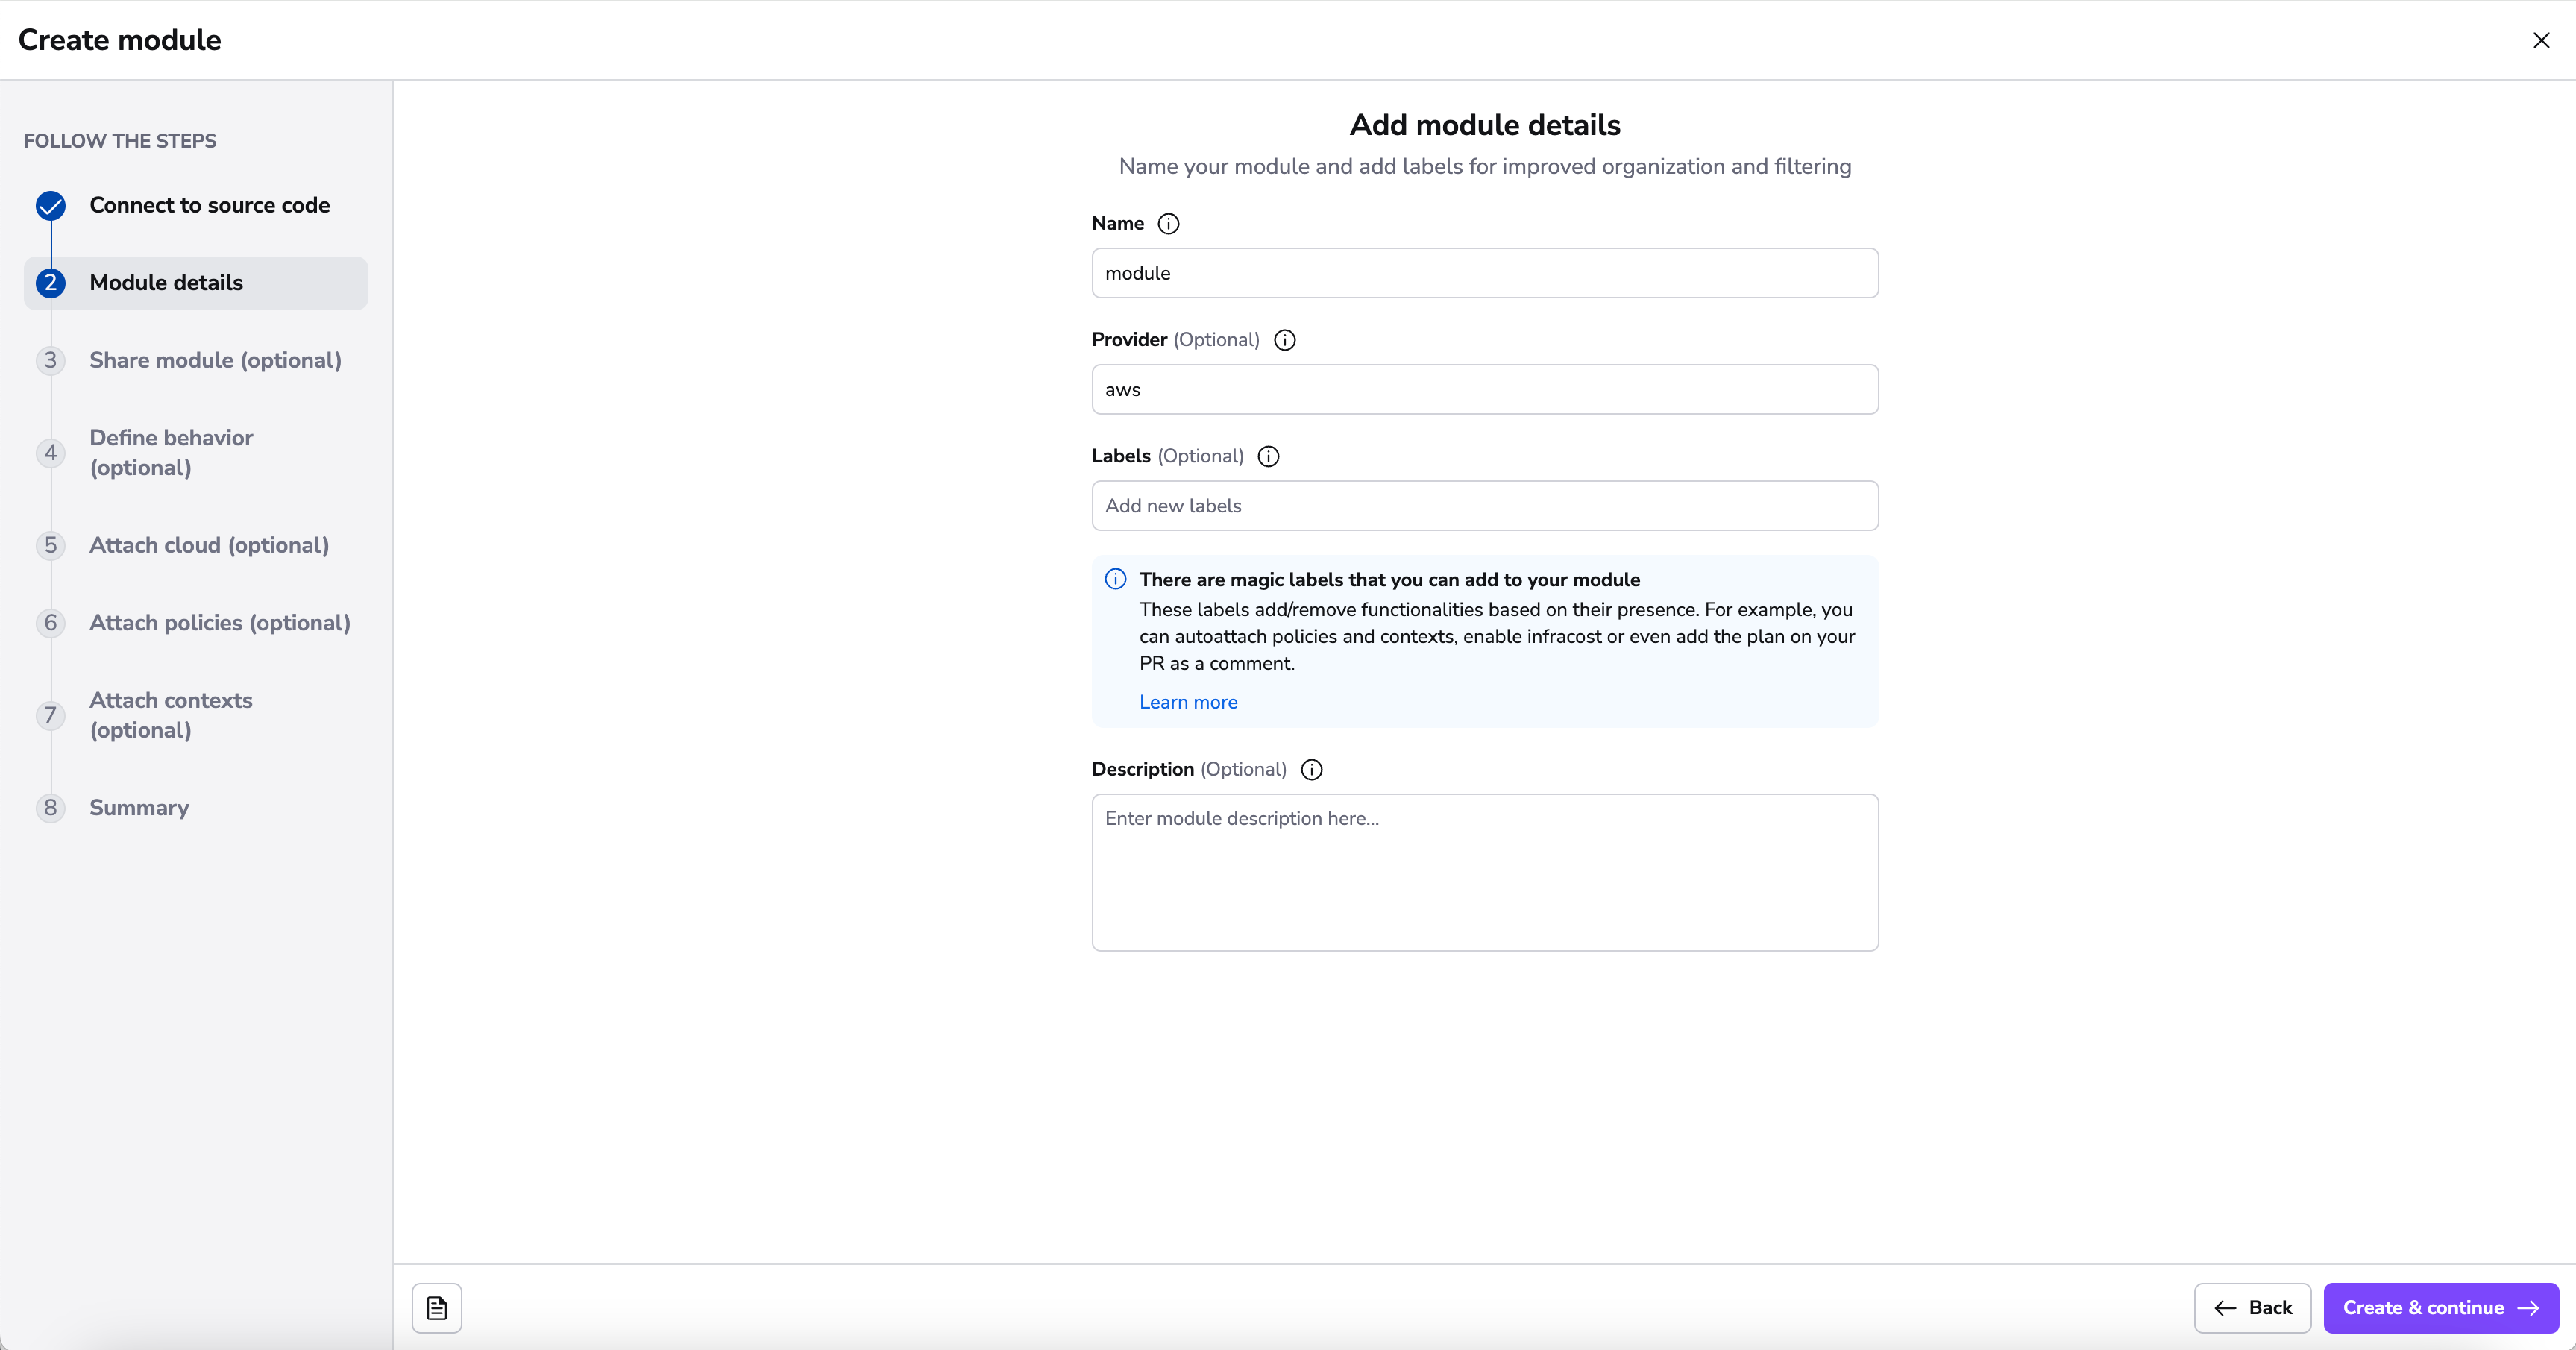
Task: Open the documentation icon at bottom left
Action: pyautogui.click(x=437, y=1308)
